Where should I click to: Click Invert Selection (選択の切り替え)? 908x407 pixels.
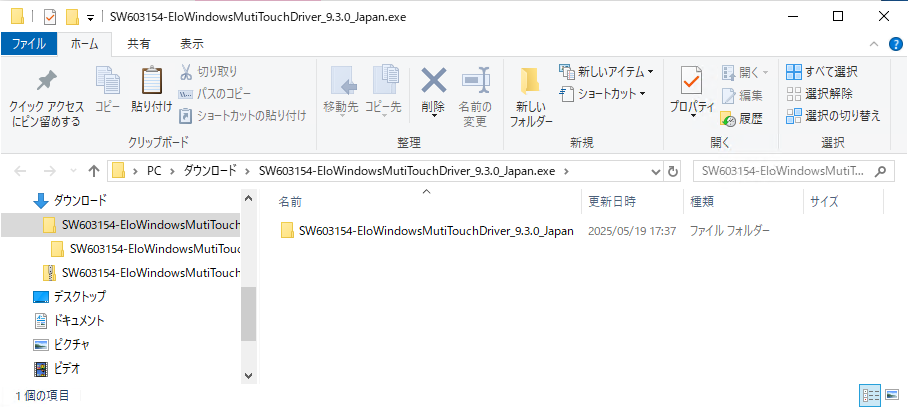coord(833,115)
